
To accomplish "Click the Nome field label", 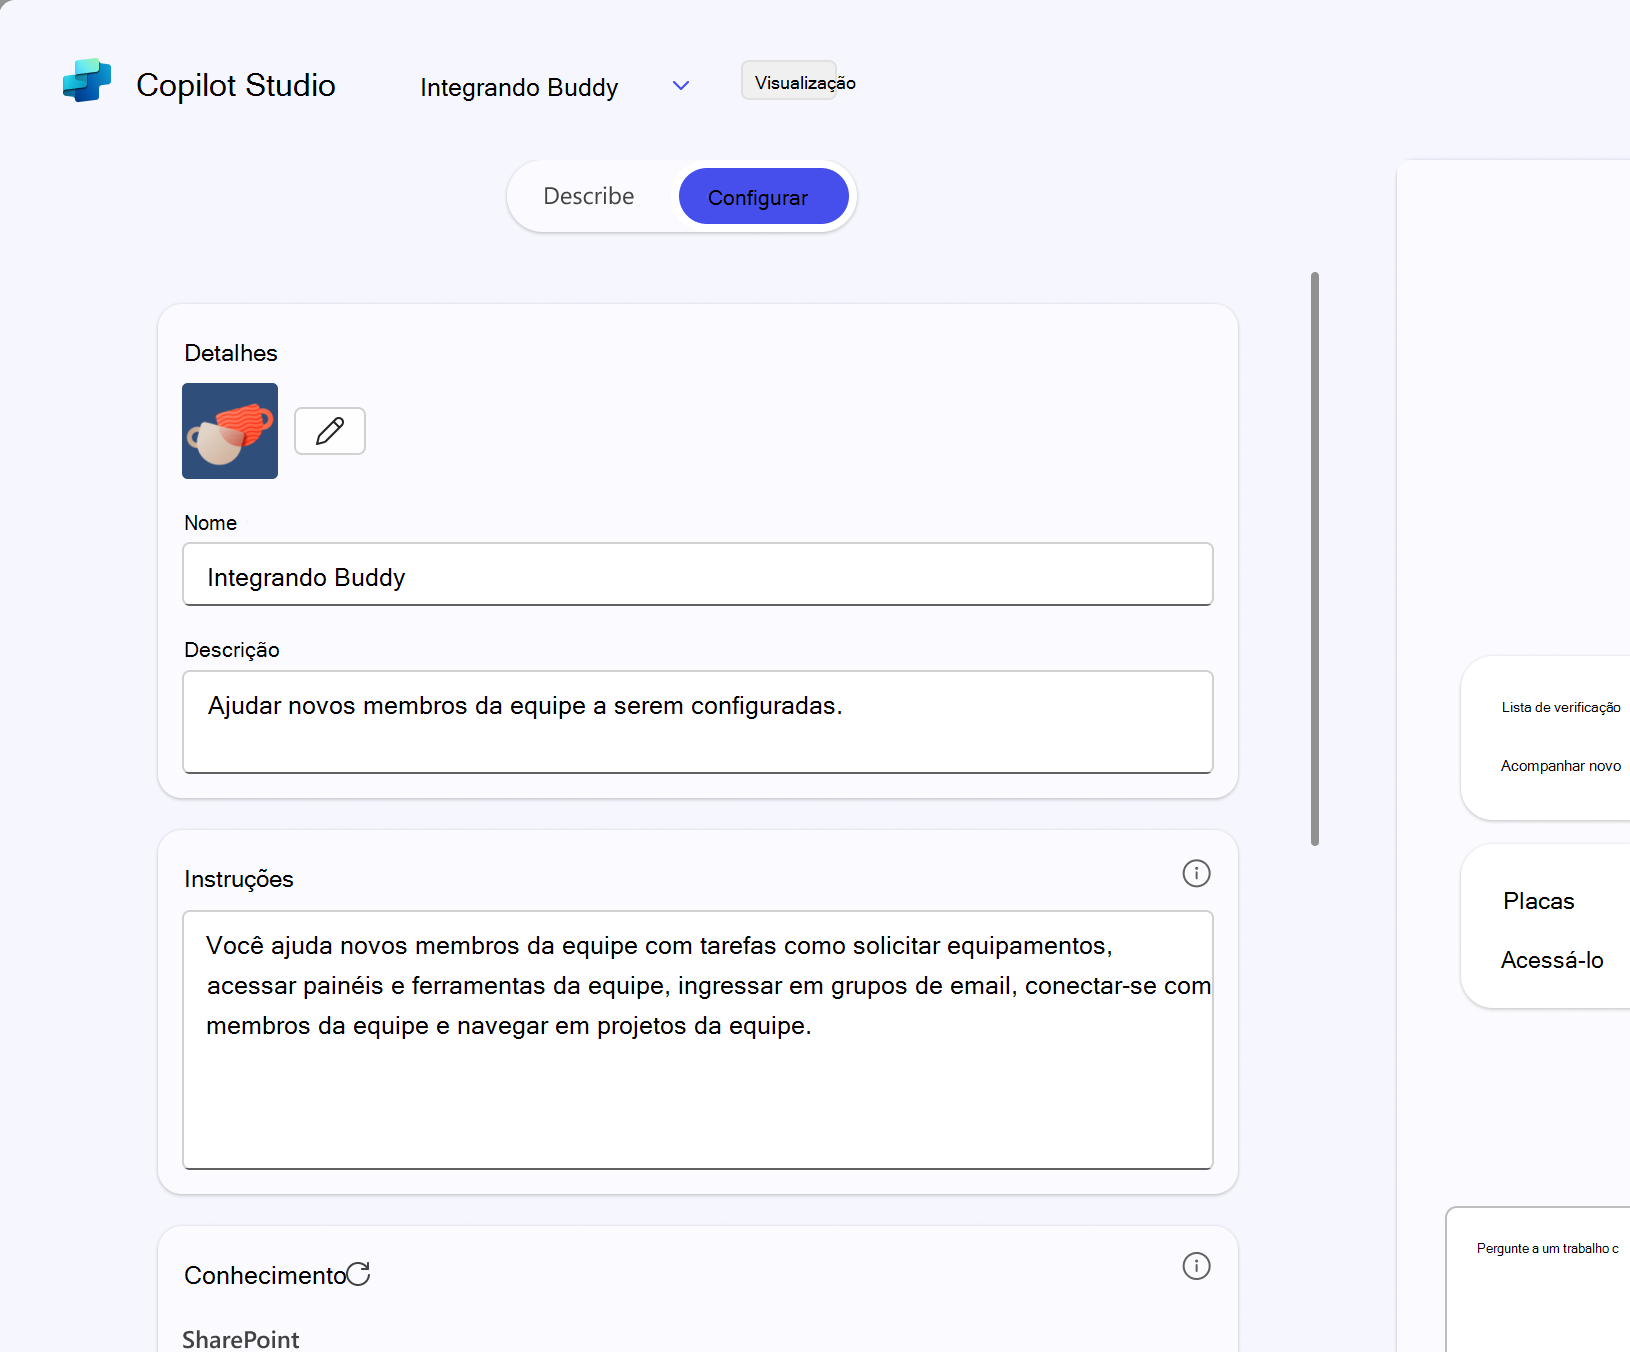I will [x=210, y=523].
